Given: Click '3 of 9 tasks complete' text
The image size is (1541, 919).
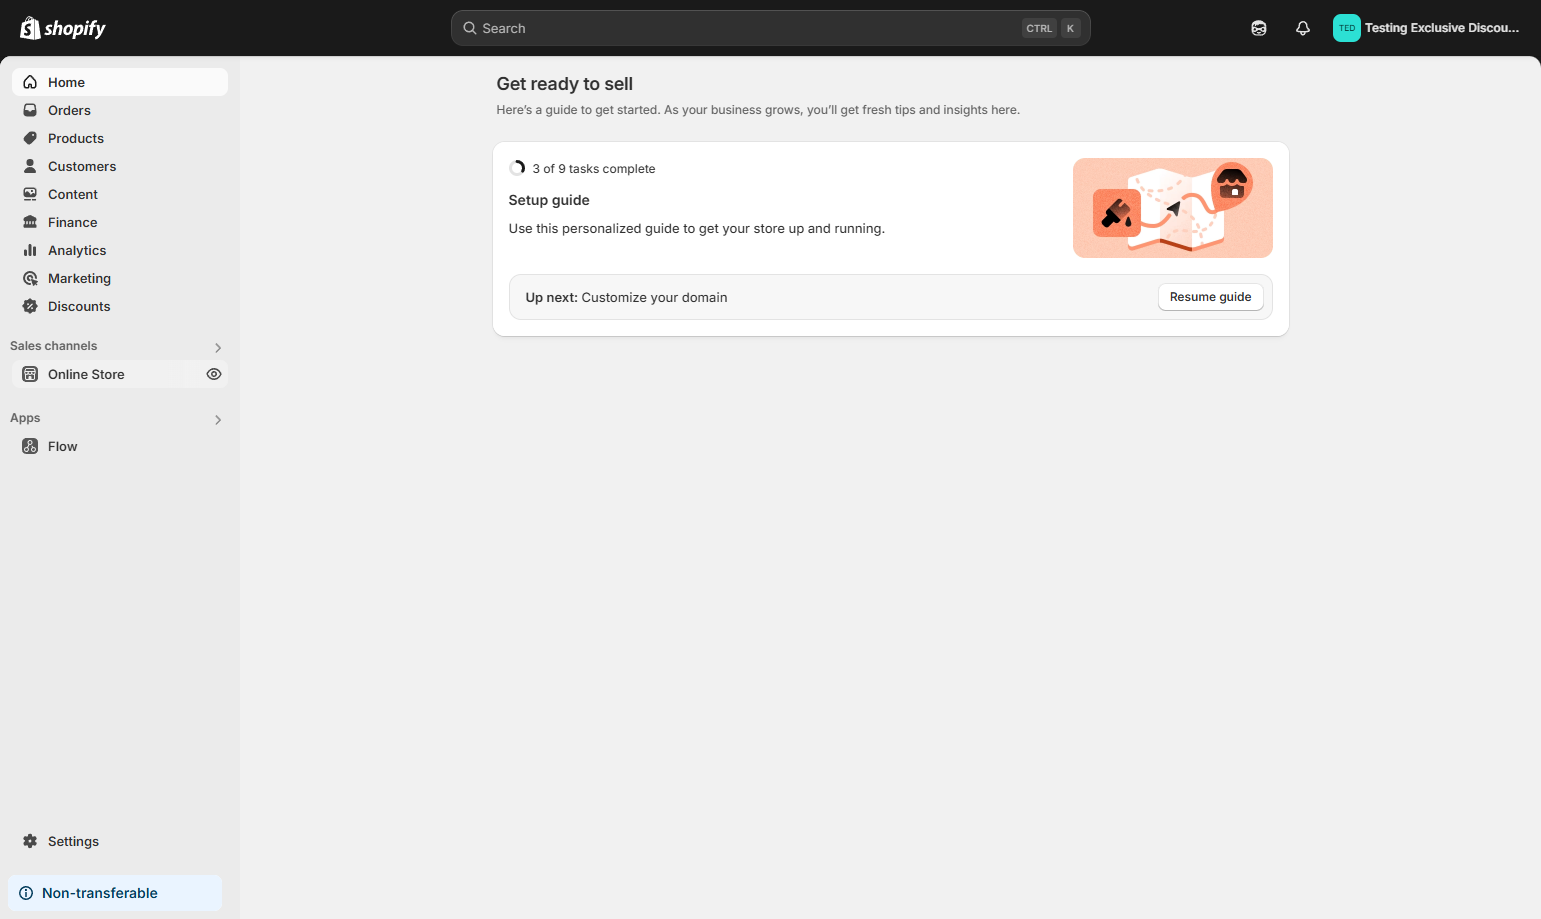Looking at the screenshot, I should (594, 169).
